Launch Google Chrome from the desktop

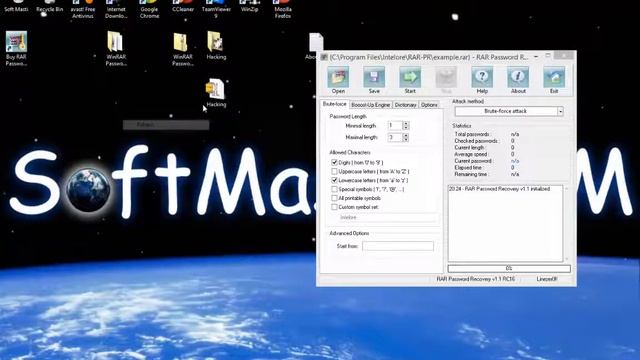tap(149, 10)
